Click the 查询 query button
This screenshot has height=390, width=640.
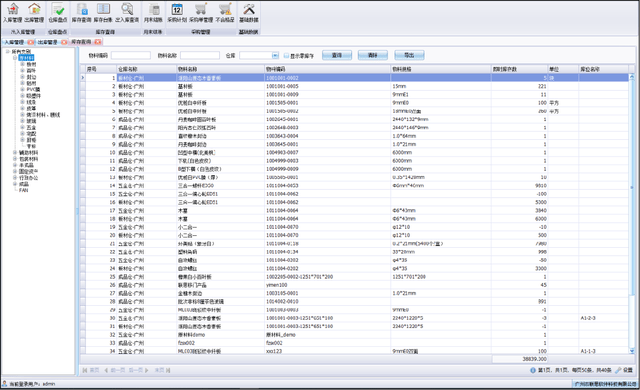click(337, 55)
